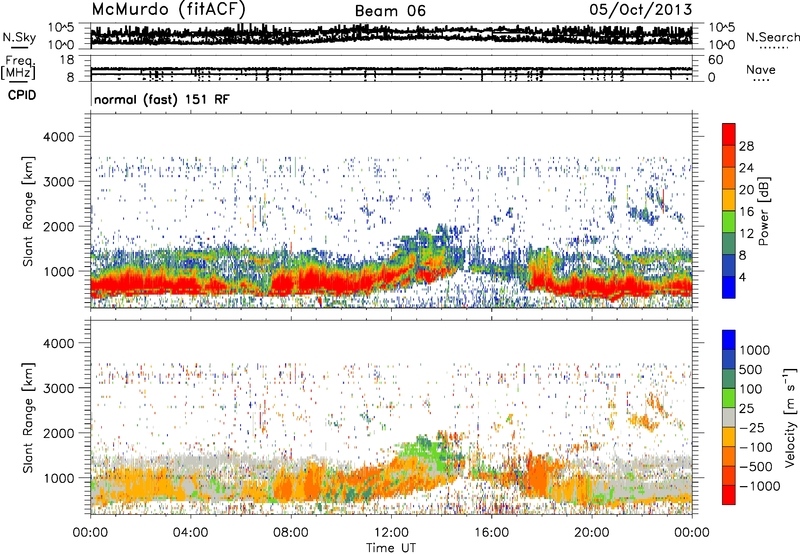Viewport: 800px width, 554px height.
Task: Select the 'Freq. [MHz]' axis label
Action: click(x=18, y=68)
